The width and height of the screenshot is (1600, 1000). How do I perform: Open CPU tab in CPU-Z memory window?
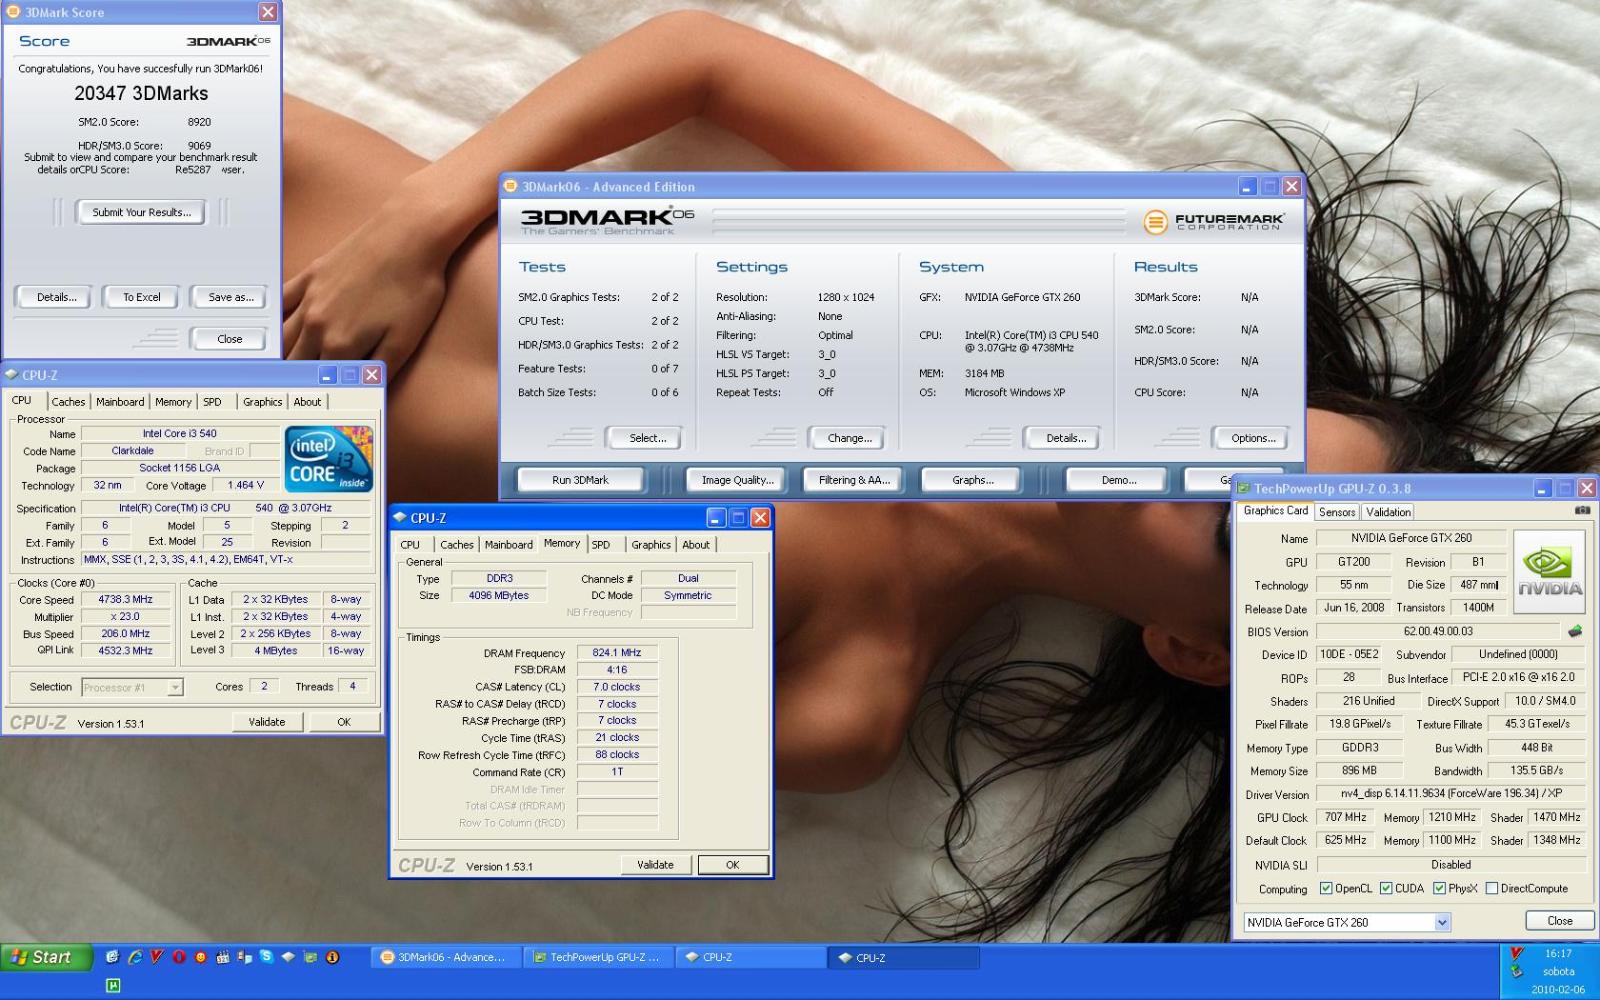(x=410, y=545)
